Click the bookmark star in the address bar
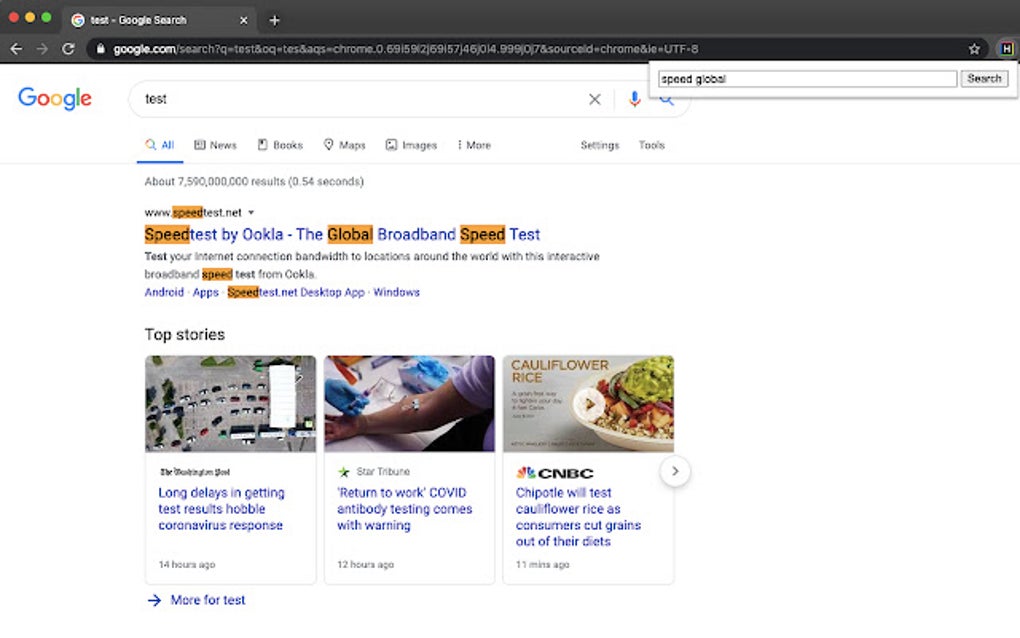1020x638 pixels. (973, 46)
